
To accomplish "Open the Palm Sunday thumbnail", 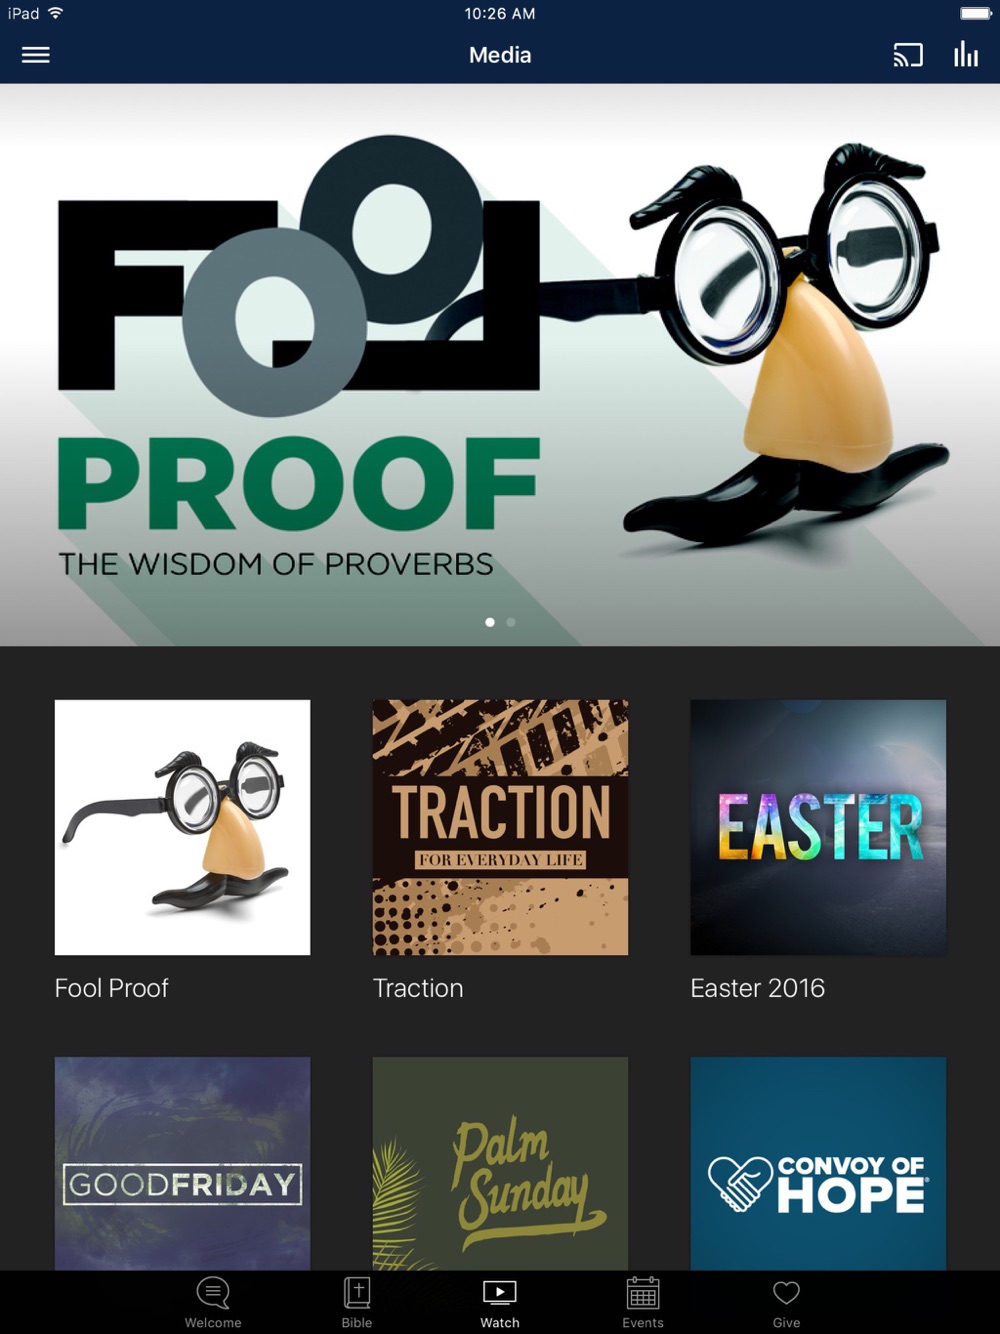I will point(500,1164).
